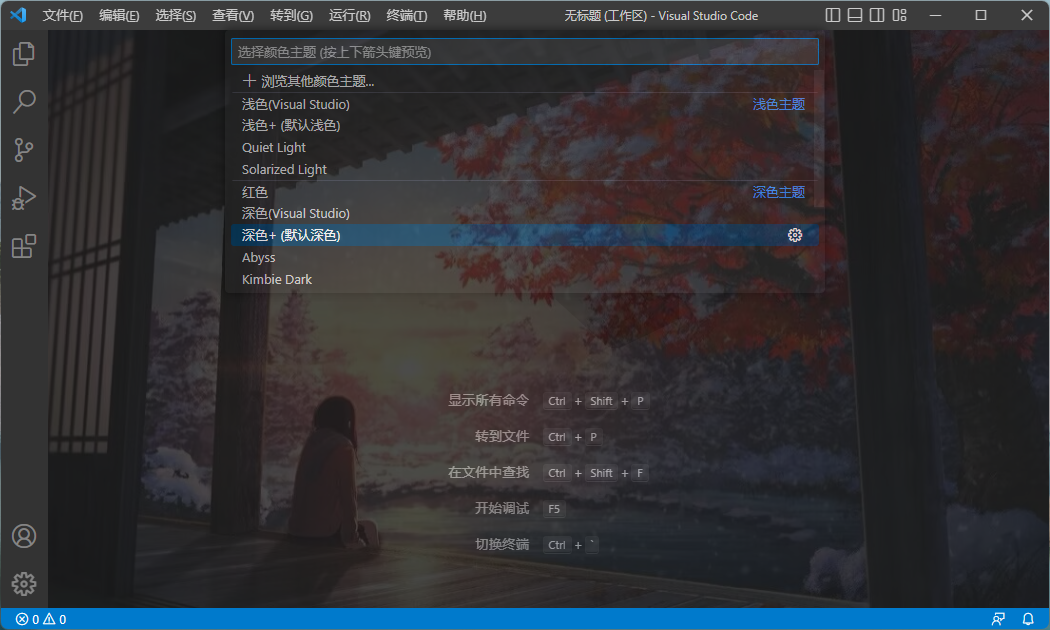Open the 查看(V) menu

(233, 15)
